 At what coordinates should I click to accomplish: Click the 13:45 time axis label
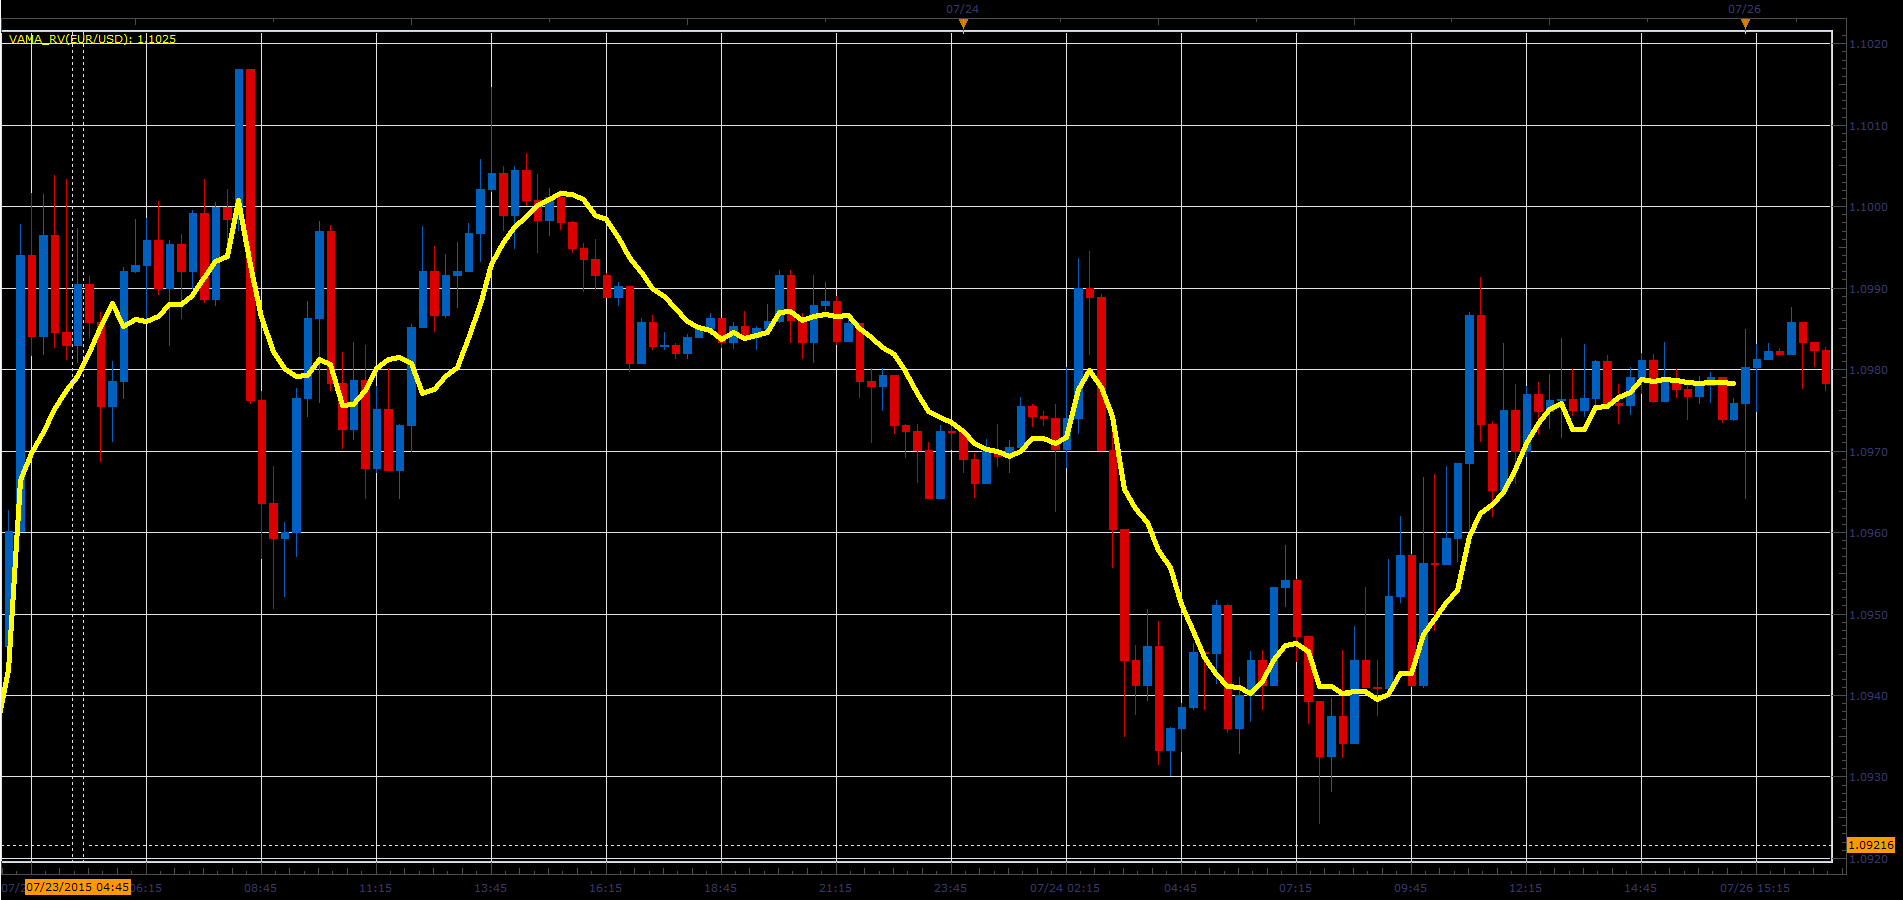[x=490, y=888]
